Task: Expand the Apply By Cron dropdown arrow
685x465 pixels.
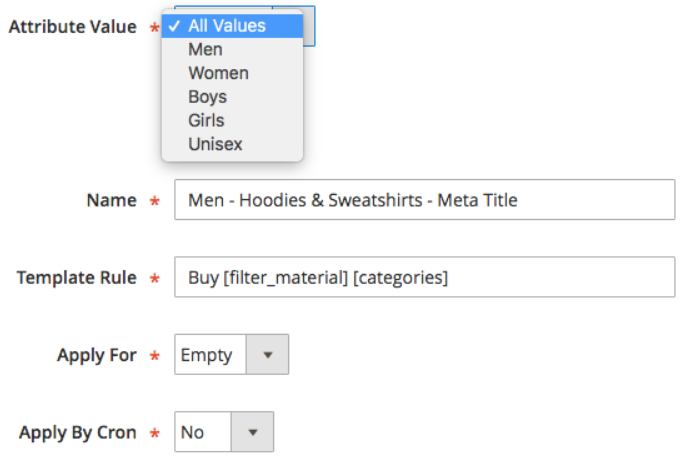Action: (x=252, y=433)
